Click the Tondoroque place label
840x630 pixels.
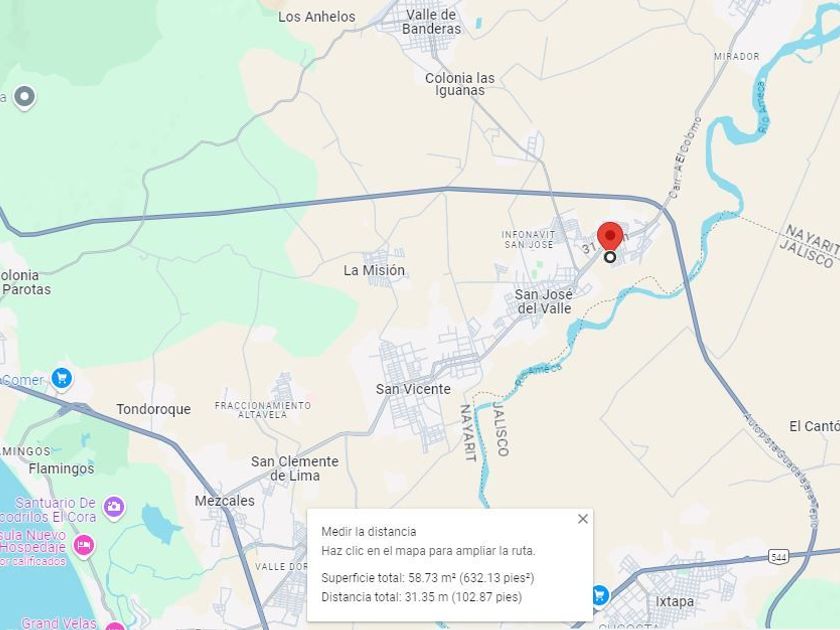pyautogui.click(x=154, y=409)
